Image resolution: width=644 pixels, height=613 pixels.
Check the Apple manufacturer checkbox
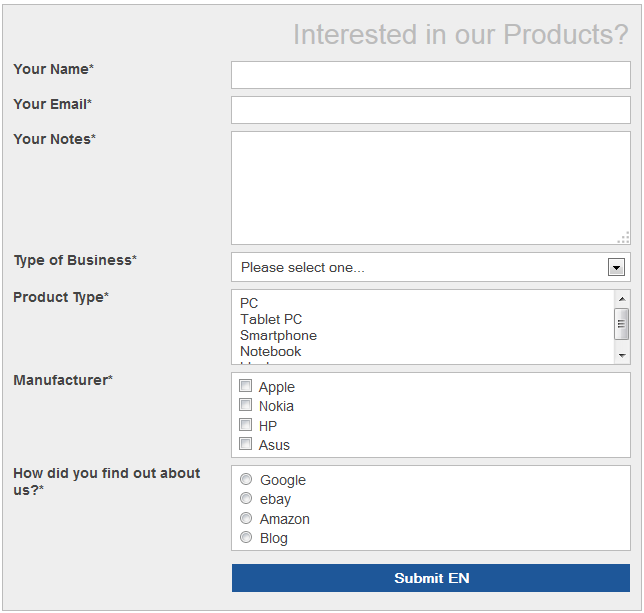(x=246, y=386)
